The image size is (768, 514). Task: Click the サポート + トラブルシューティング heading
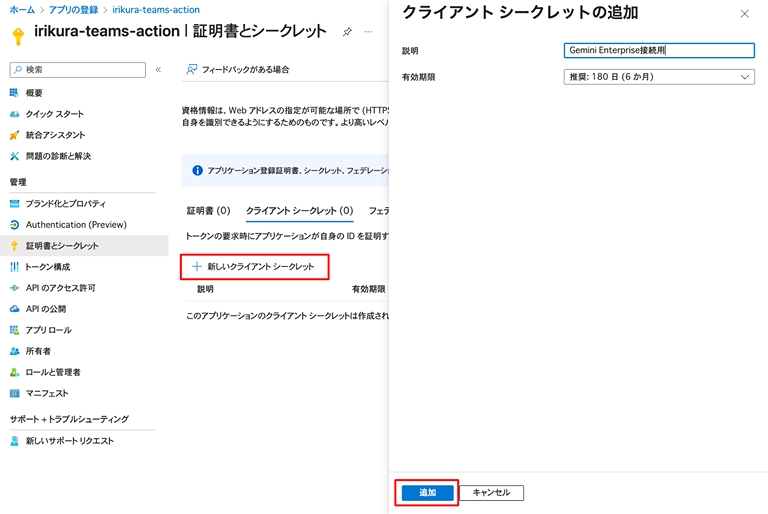pyautogui.click(x=69, y=419)
